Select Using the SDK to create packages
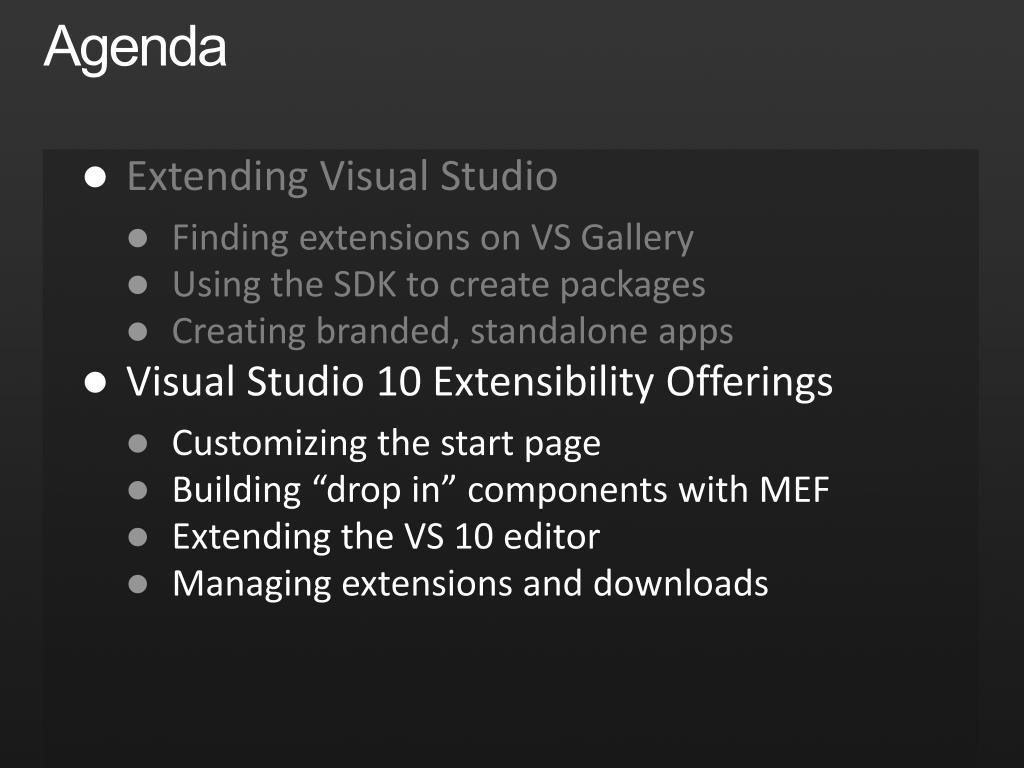Image resolution: width=1024 pixels, height=768 pixels. point(439,285)
